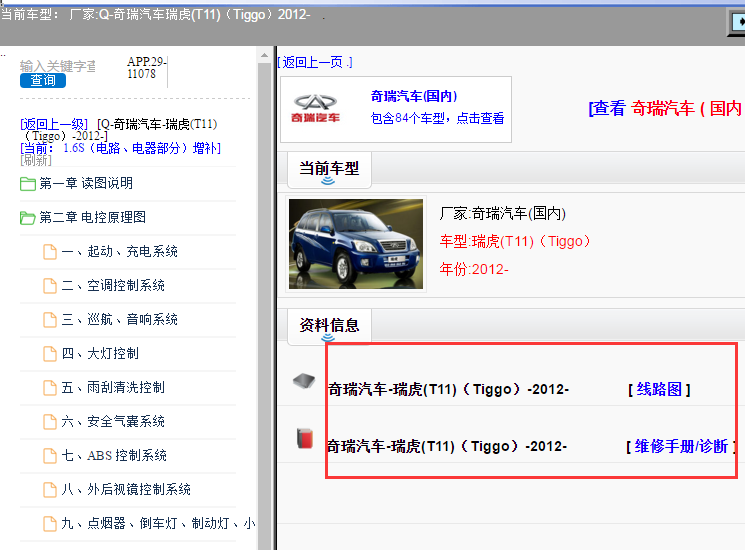This screenshot has height=550, width=745.
Task: Click 查看 奇瑞汽车（国内 heading link
Action: pyautogui.click(x=666, y=109)
